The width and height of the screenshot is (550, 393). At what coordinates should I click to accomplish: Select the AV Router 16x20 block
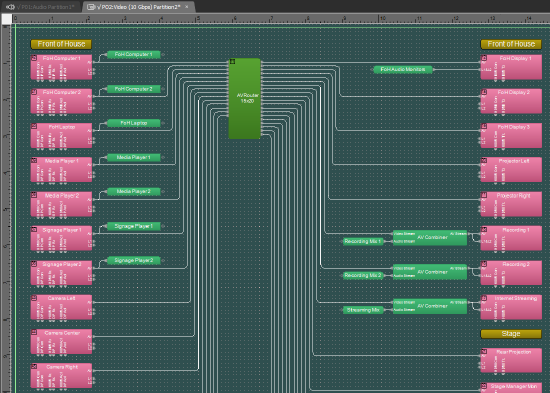click(245, 99)
